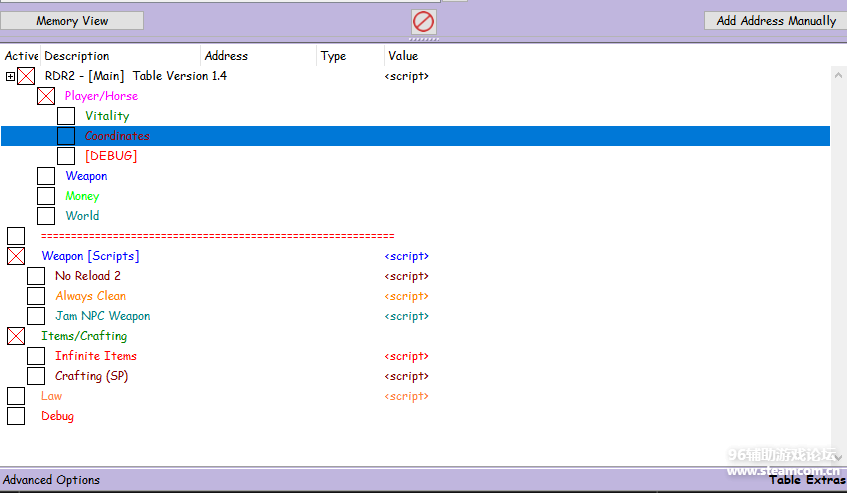Select bottom 'Debug' description text
Viewport: 847px width, 493px height.
[57, 416]
